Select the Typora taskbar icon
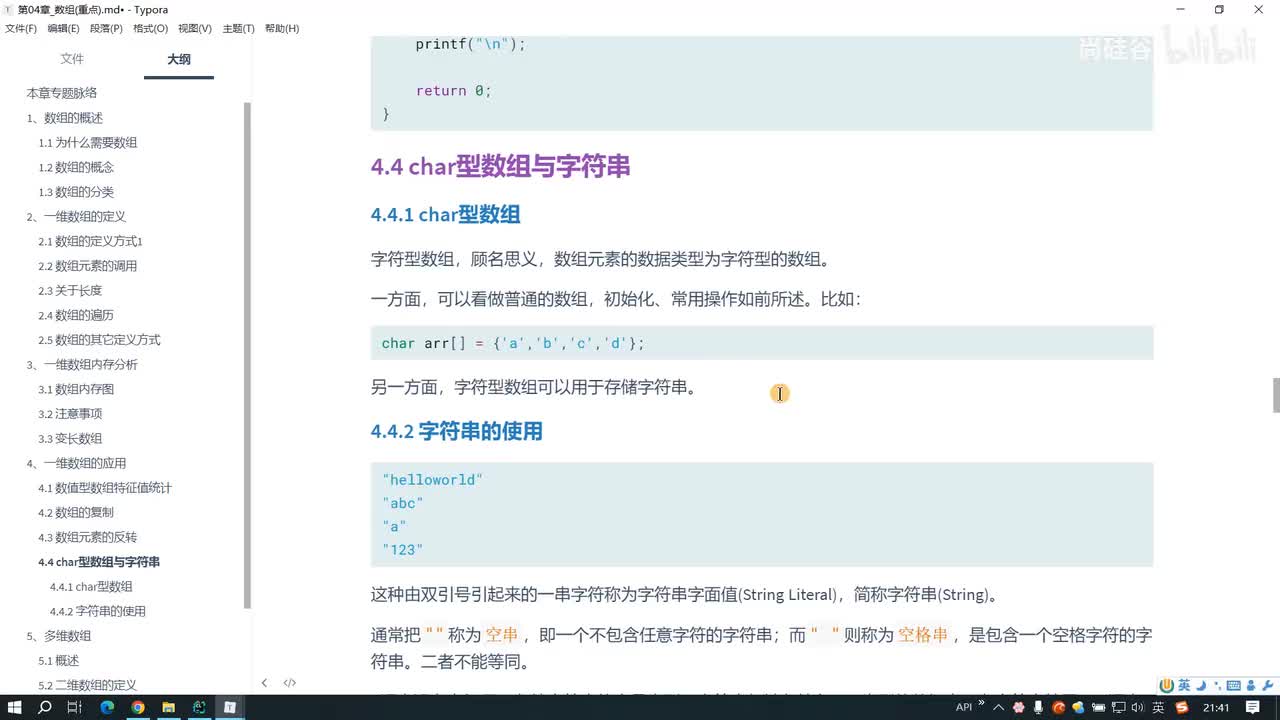 pos(230,707)
